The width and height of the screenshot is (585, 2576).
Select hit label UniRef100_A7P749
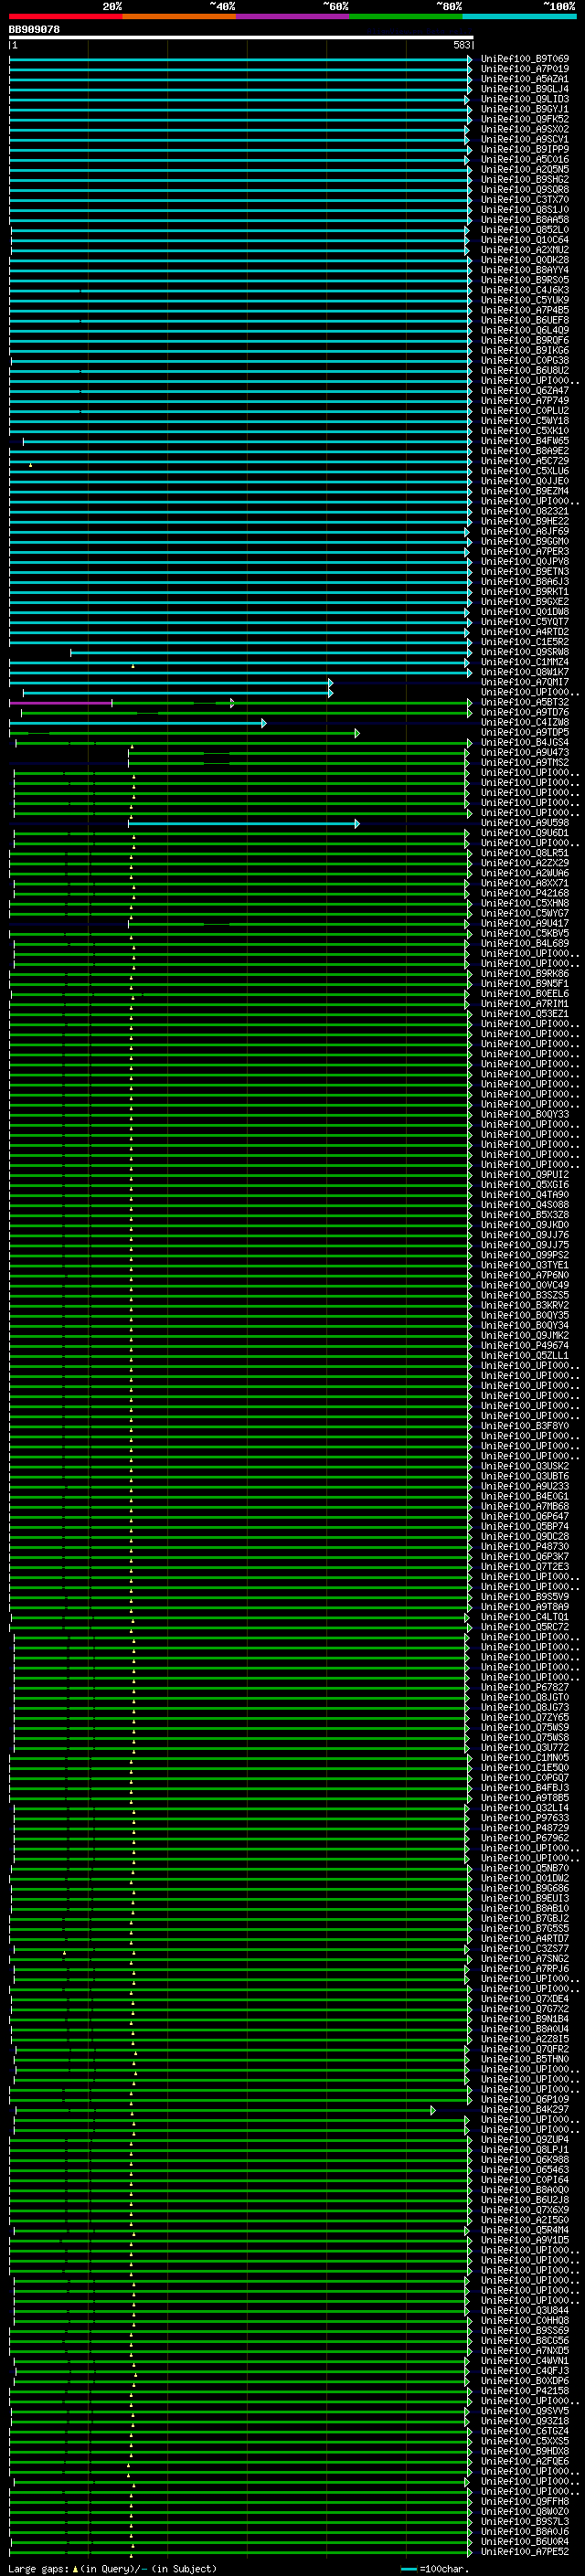525,401
